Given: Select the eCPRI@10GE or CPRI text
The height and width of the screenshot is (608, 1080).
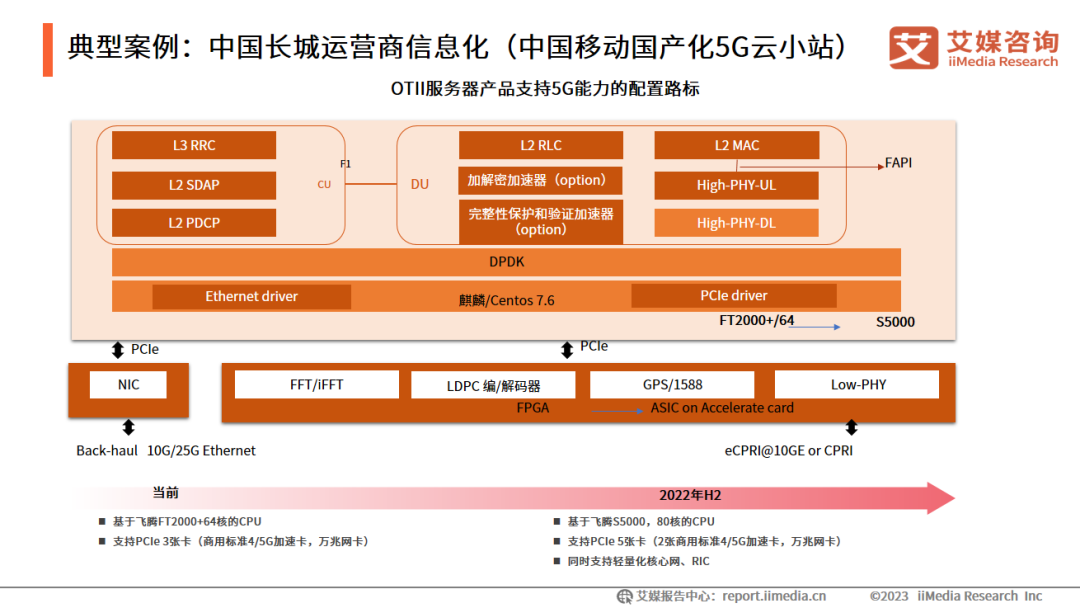Looking at the screenshot, I should click(789, 450).
